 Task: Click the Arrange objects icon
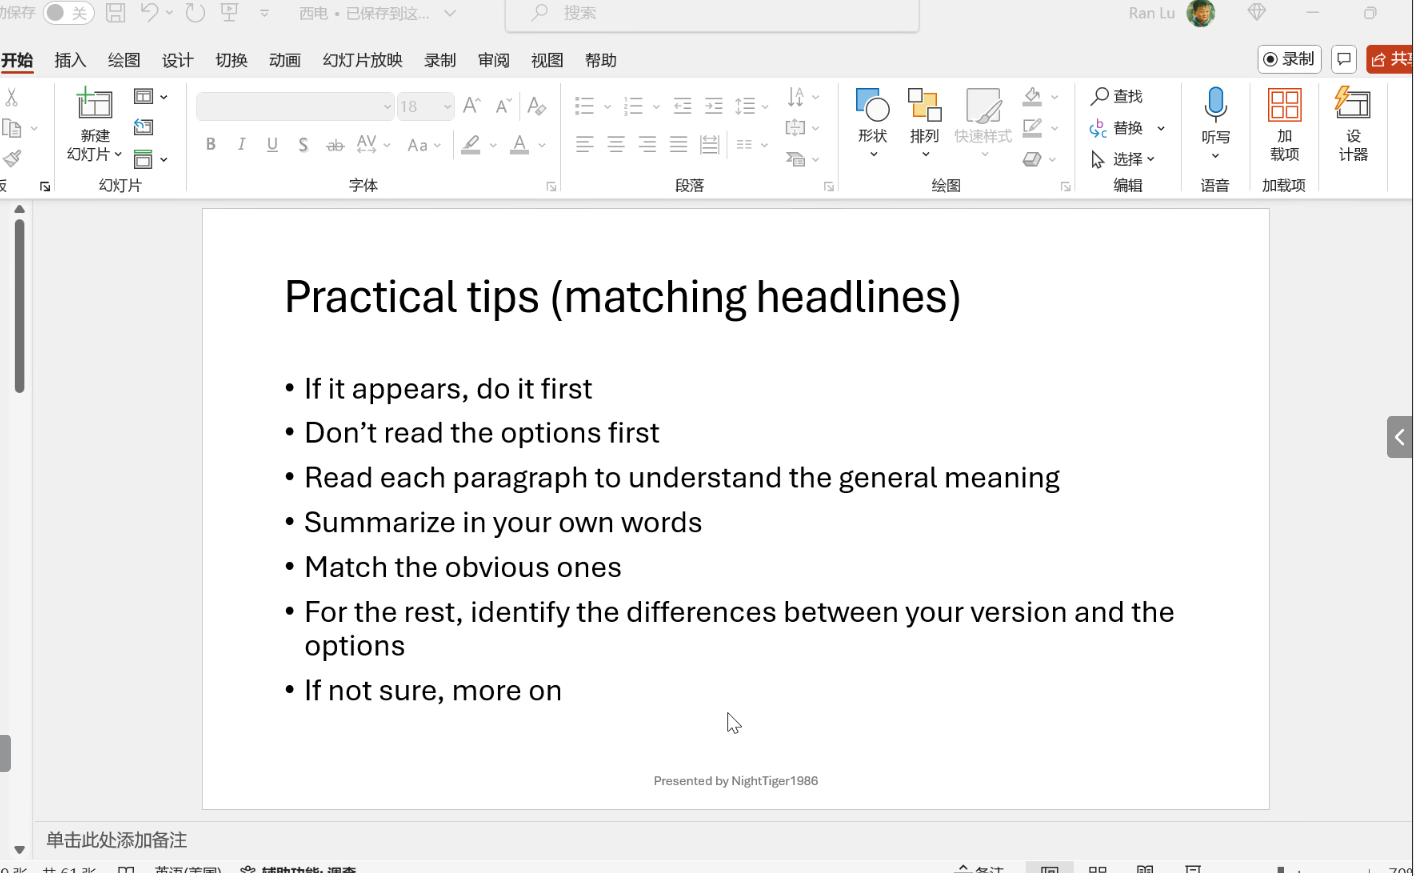(924, 105)
